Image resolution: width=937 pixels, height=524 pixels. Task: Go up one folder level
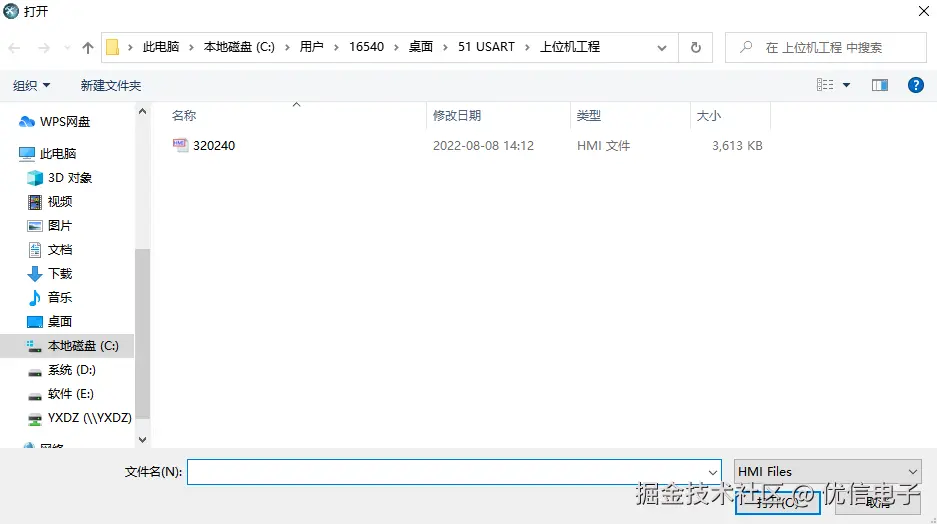[x=88, y=48]
